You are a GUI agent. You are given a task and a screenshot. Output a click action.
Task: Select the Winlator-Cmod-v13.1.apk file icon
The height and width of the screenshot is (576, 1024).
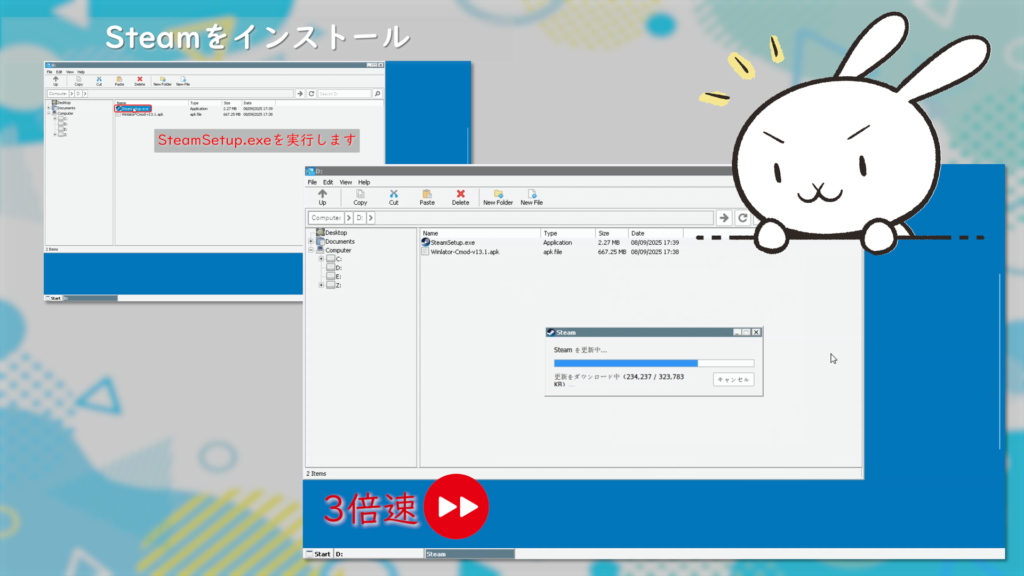(x=425, y=251)
